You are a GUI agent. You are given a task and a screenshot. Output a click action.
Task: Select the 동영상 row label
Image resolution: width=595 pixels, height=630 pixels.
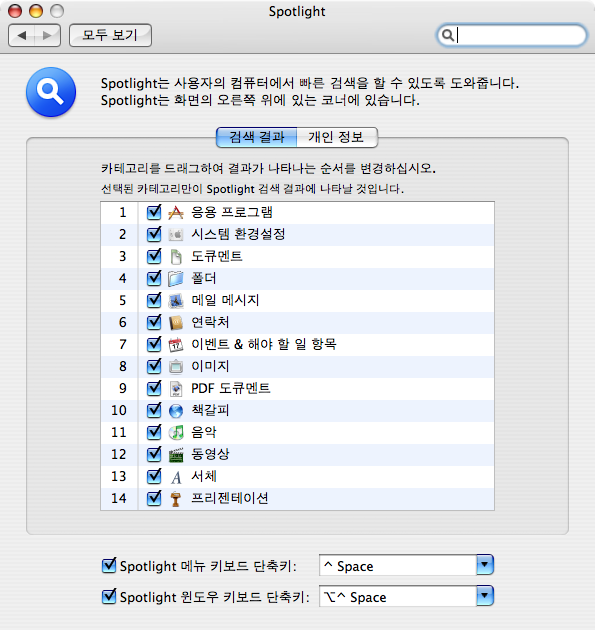pyautogui.click(x=210, y=454)
